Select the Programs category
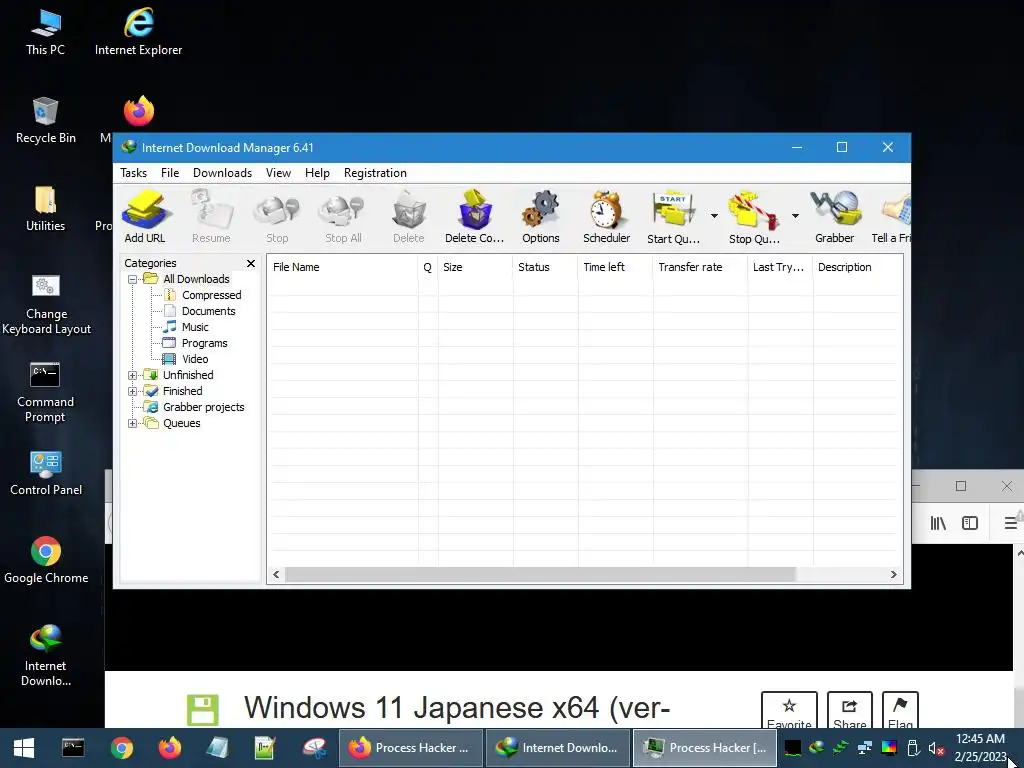The image size is (1024, 768). pyautogui.click(x=204, y=344)
